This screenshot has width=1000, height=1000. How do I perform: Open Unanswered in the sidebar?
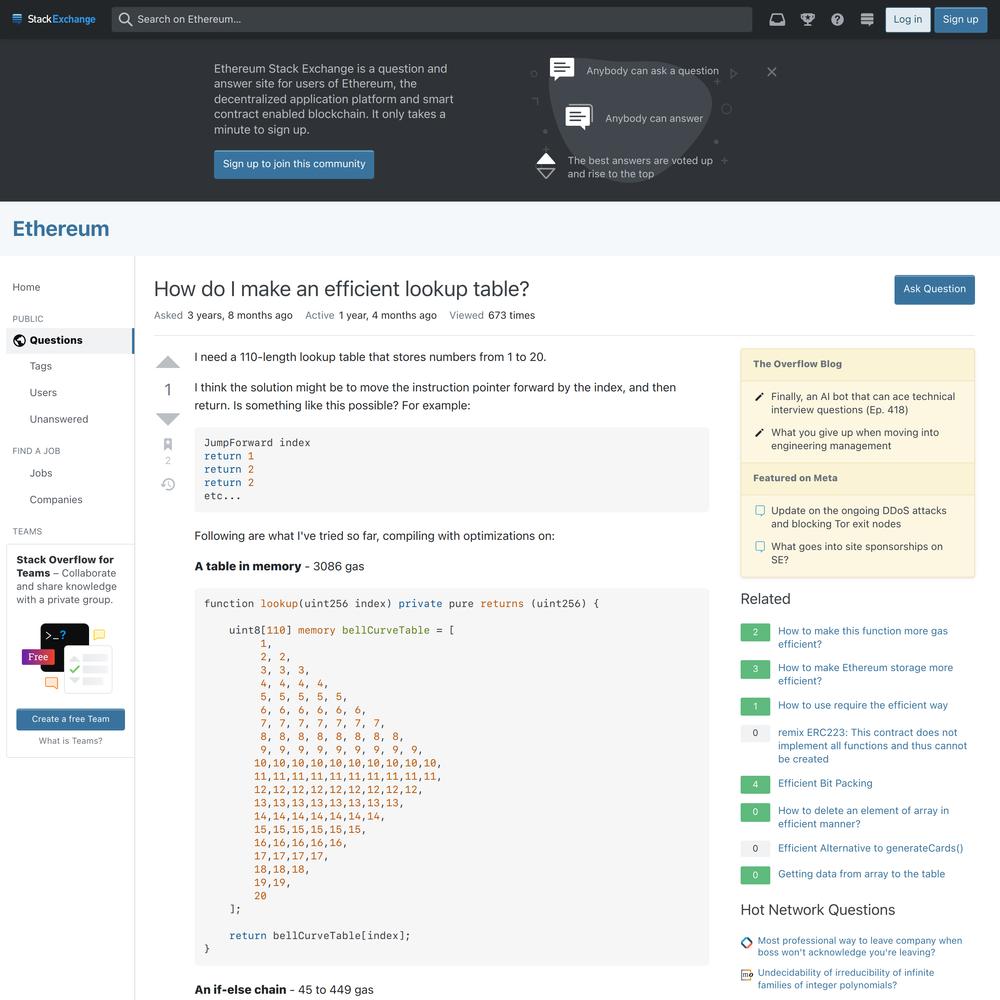(x=59, y=419)
